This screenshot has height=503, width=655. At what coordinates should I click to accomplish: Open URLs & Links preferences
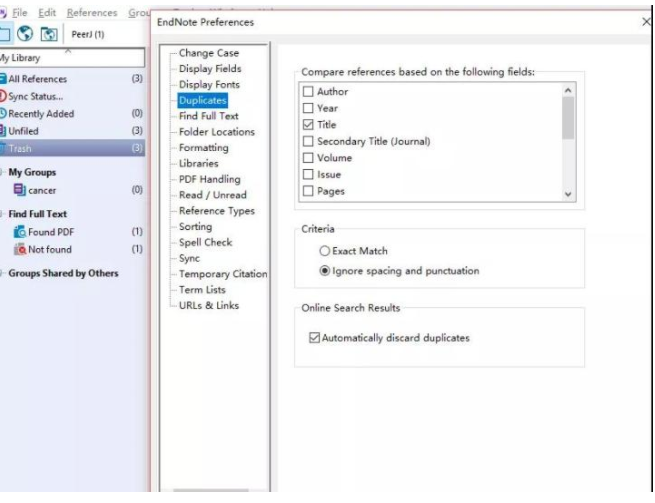click(x=209, y=306)
